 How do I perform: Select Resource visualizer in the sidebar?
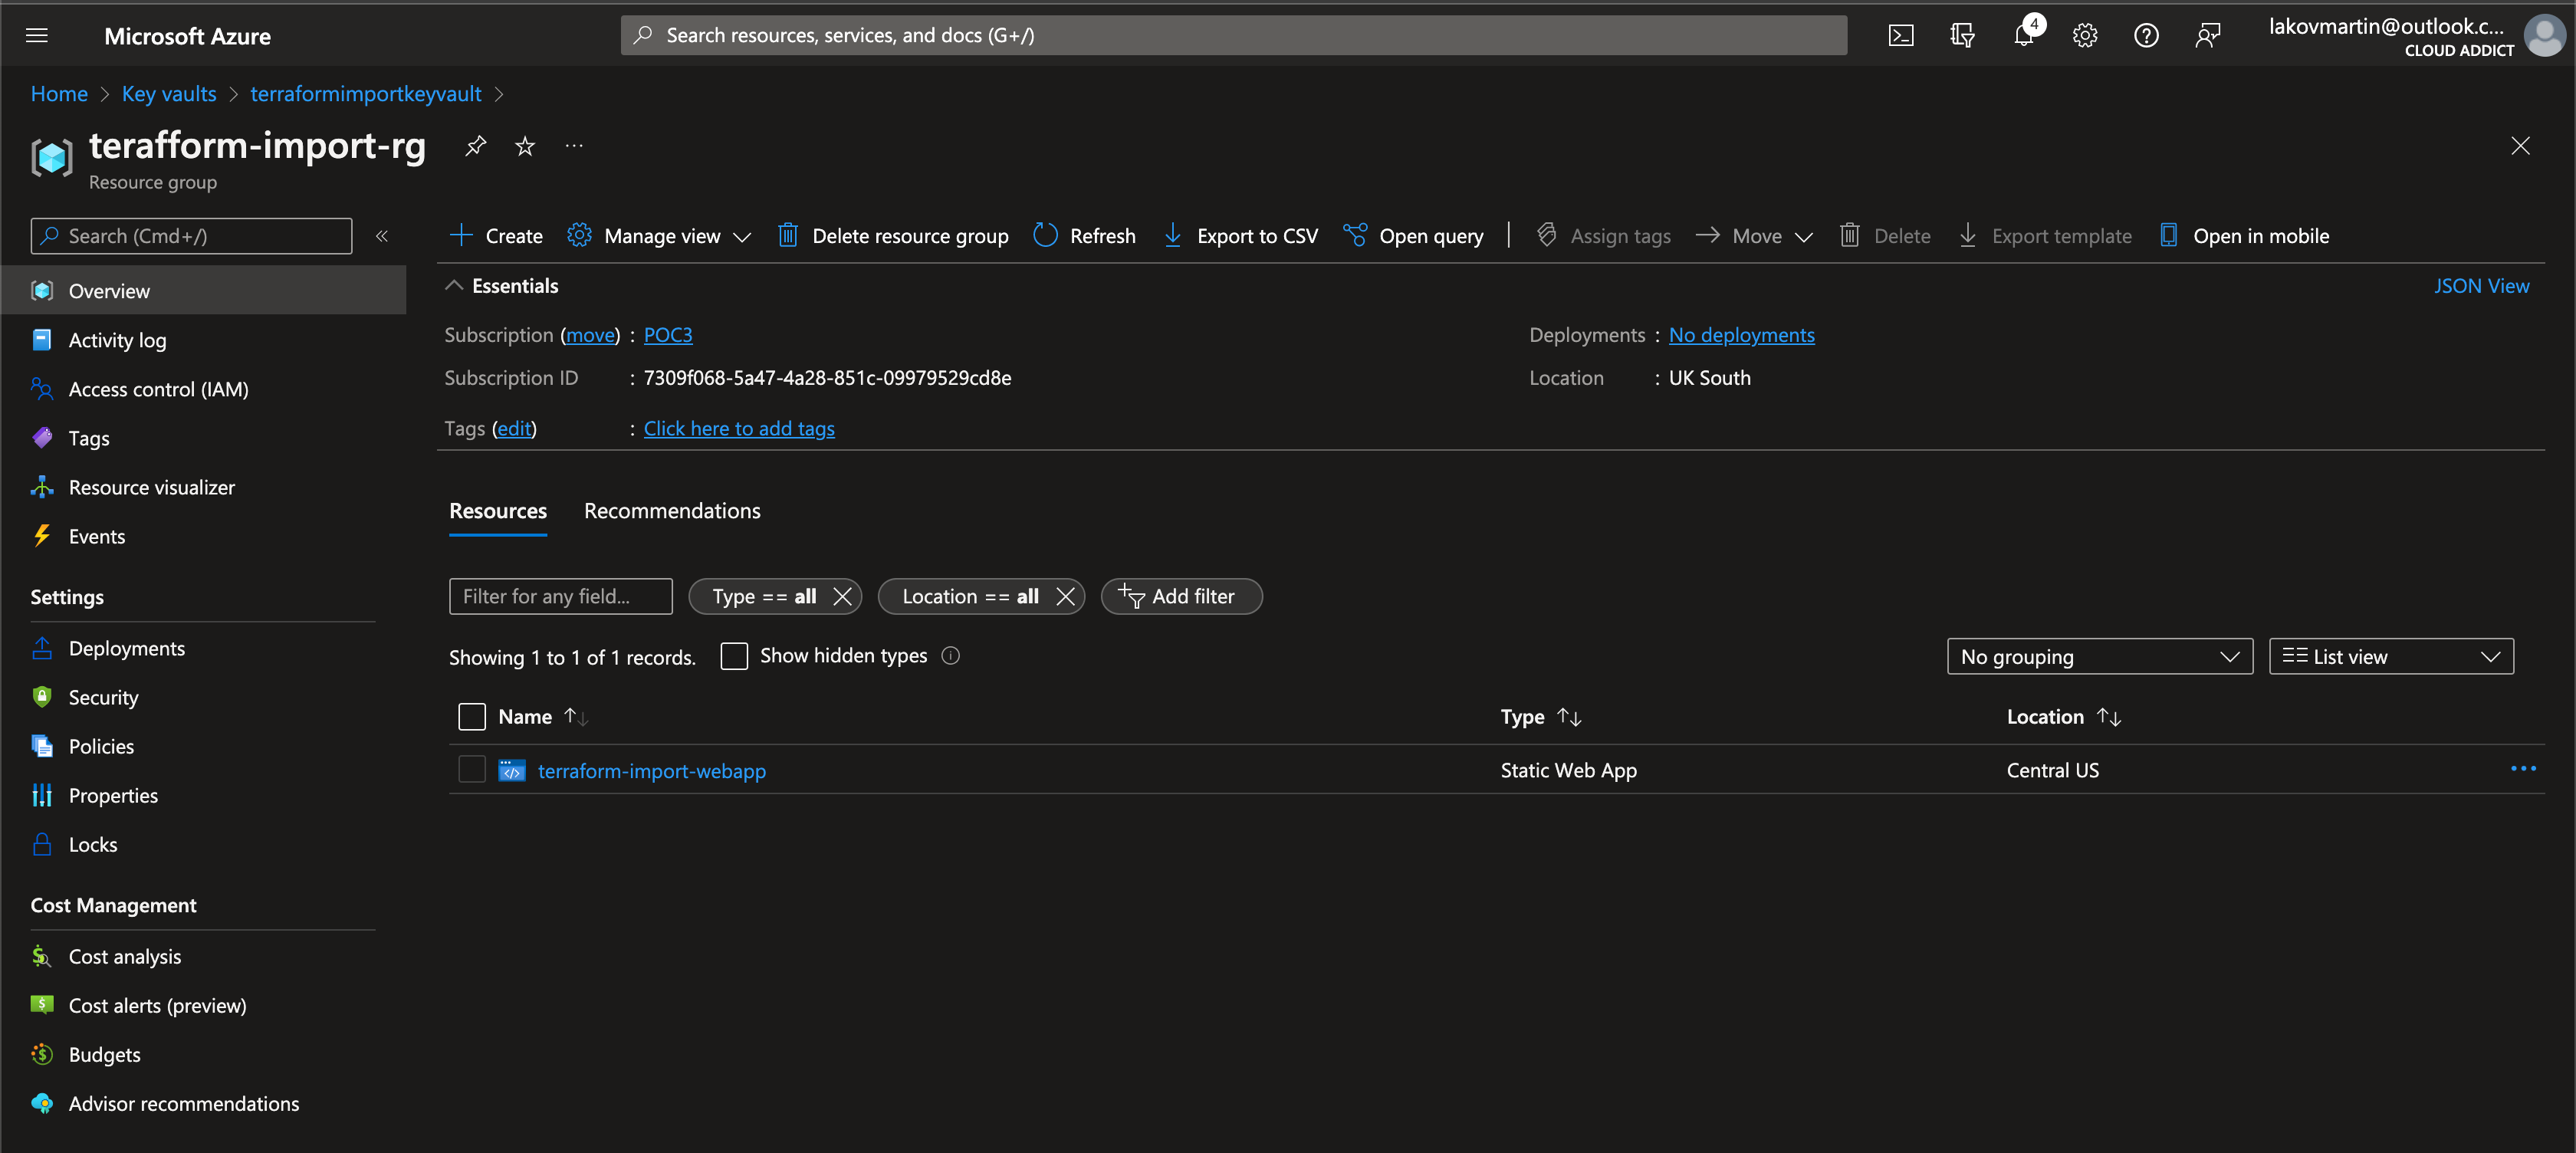pos(150,487)
